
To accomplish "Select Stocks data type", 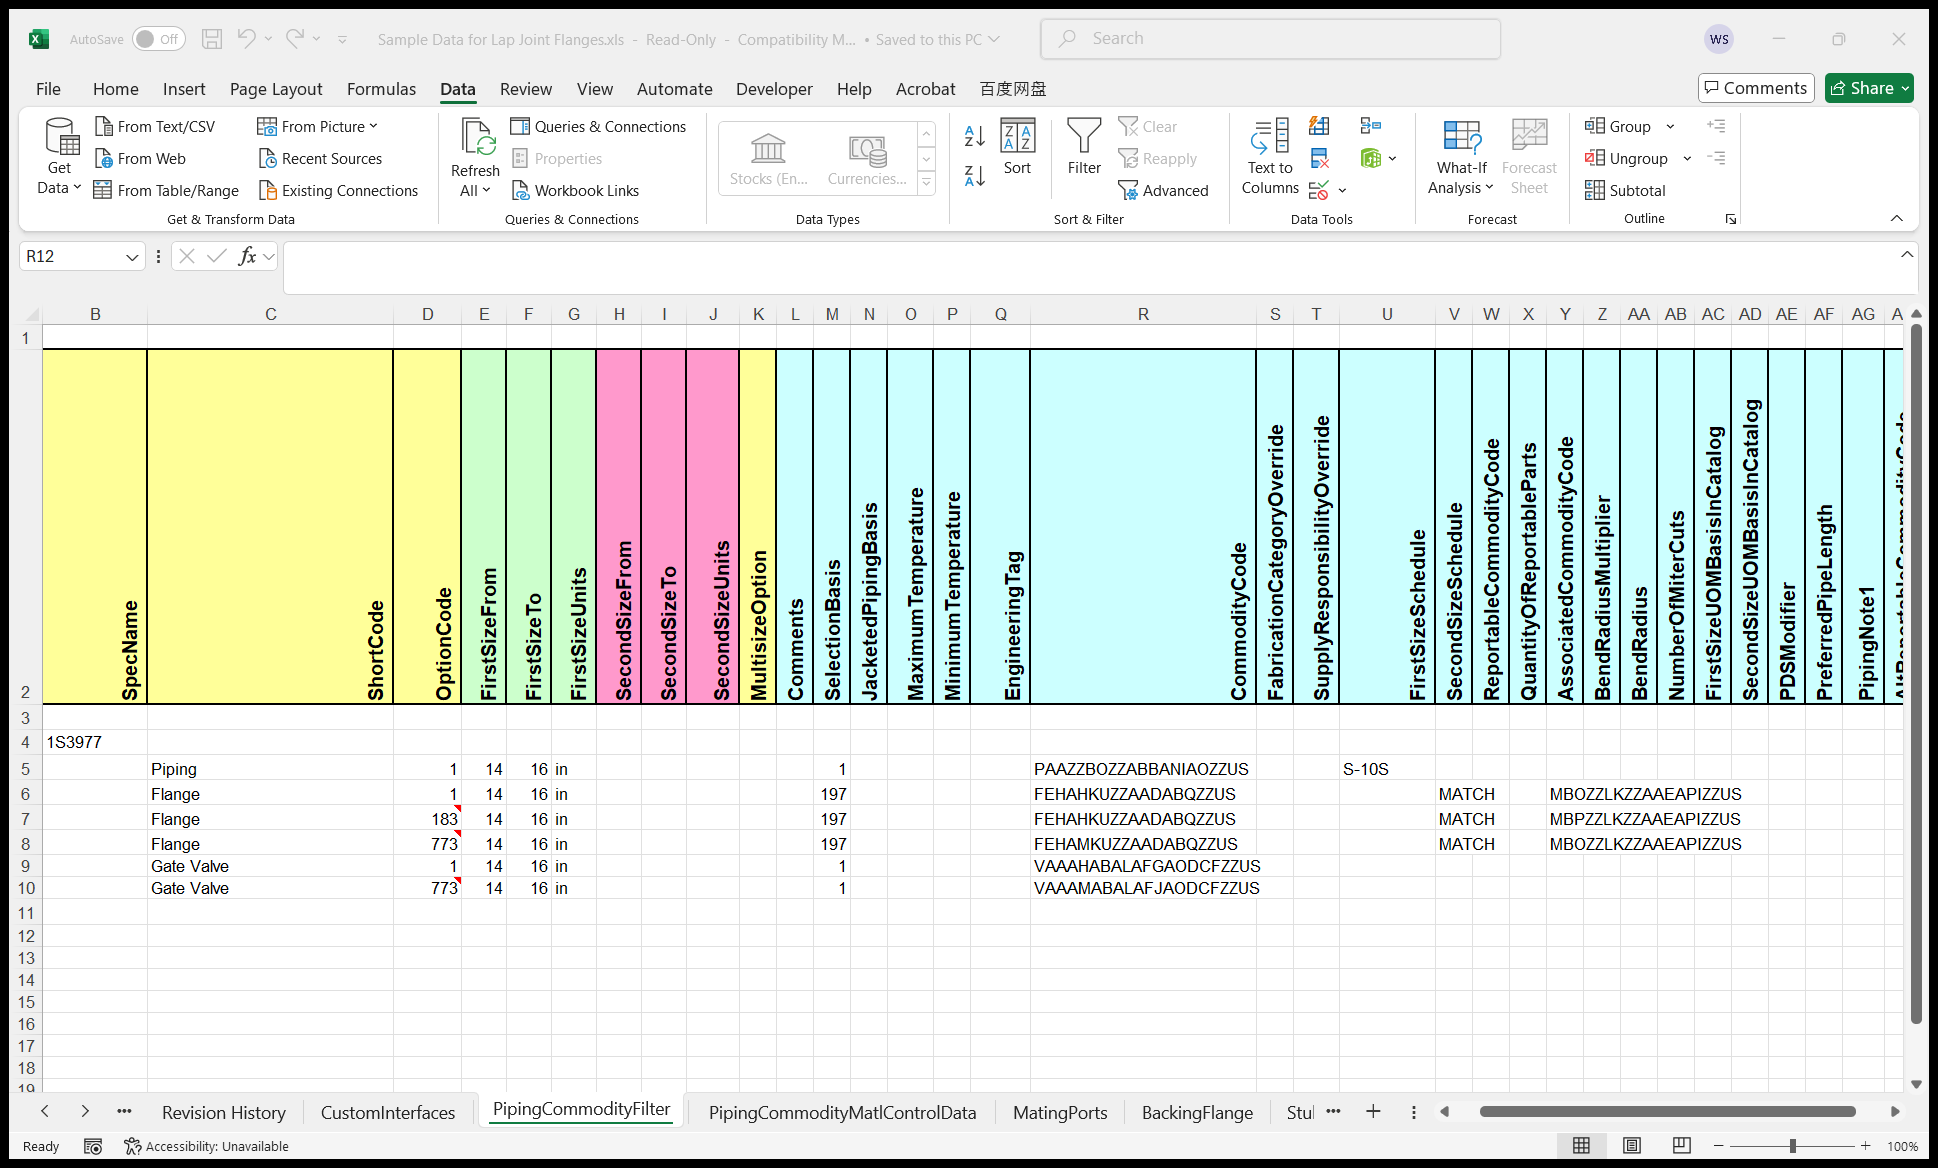I will coord(768,158).
